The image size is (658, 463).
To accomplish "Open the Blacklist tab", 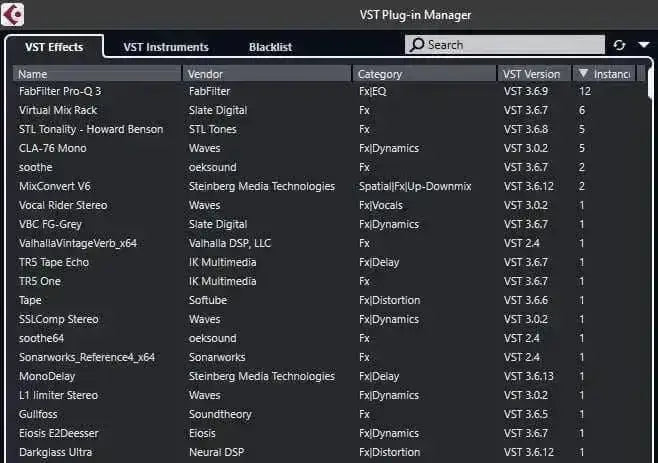I will pos(271,47).
